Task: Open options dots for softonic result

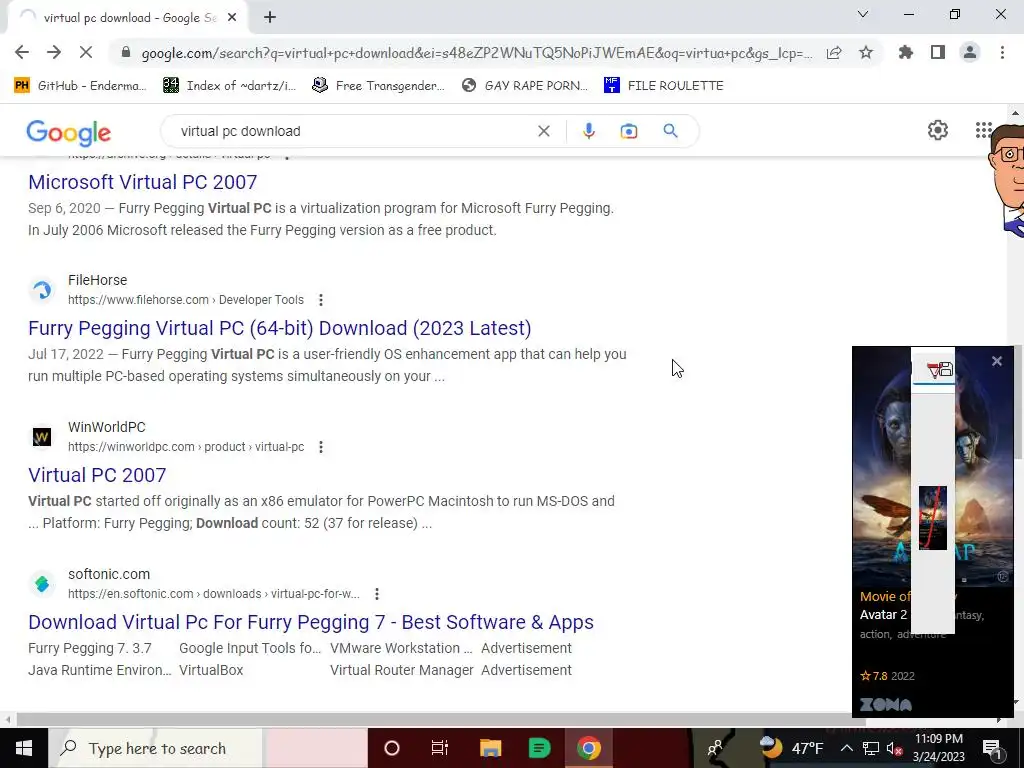Action: [x=377, y=594]
